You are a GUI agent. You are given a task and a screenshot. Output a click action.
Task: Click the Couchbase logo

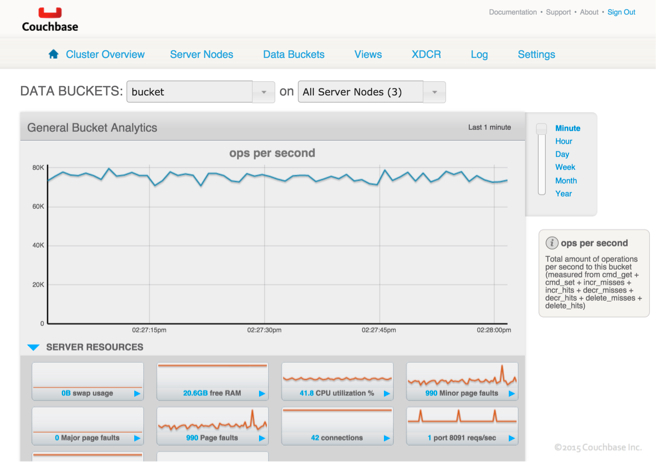pyautogui.click(x=49, y=18)
